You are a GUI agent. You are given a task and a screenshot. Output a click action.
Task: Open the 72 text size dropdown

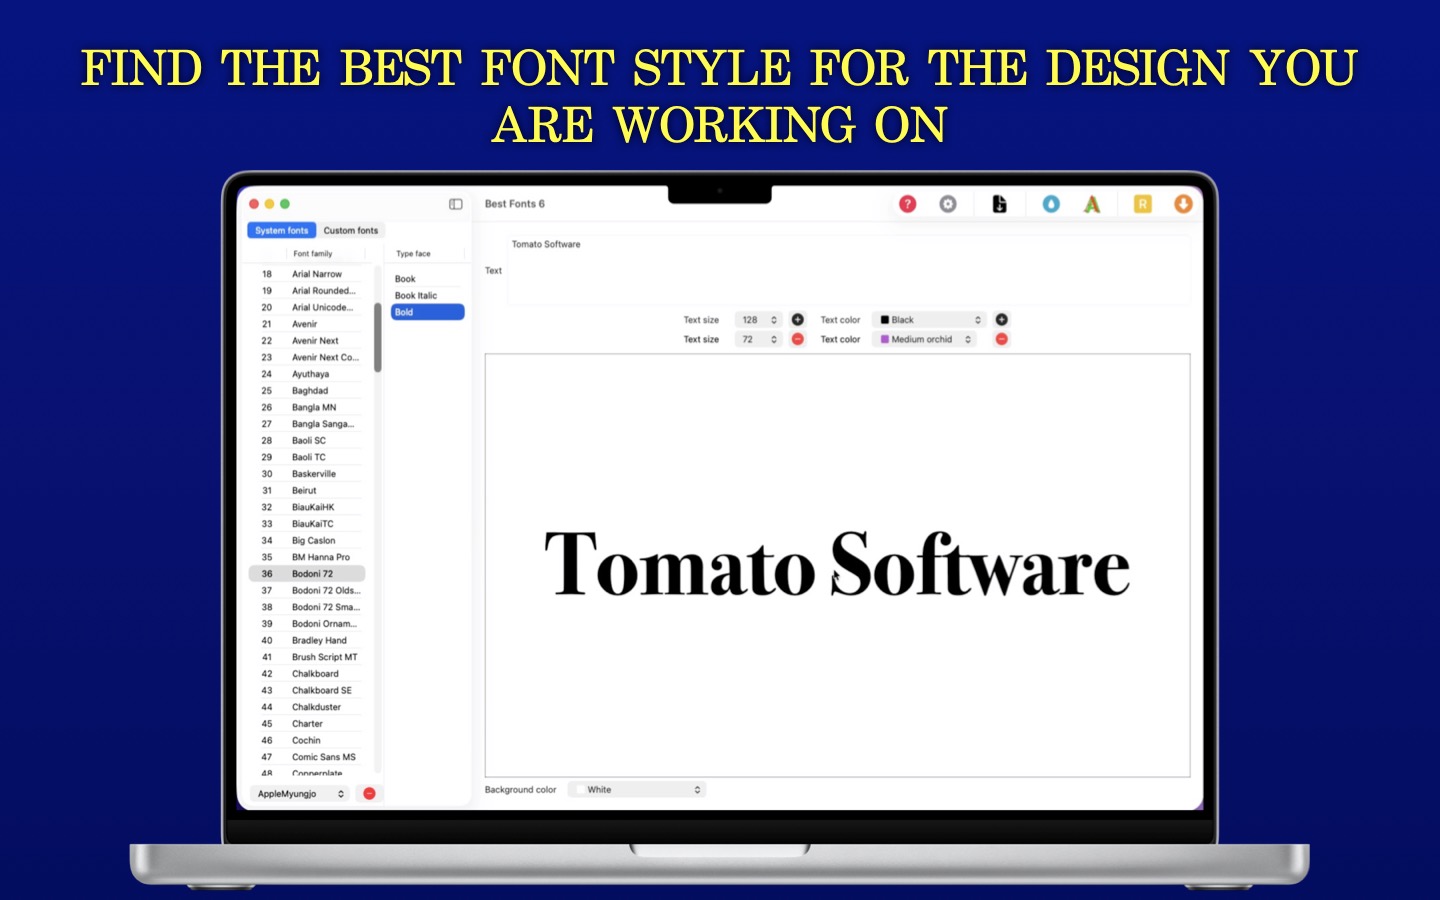coord(759,340)
